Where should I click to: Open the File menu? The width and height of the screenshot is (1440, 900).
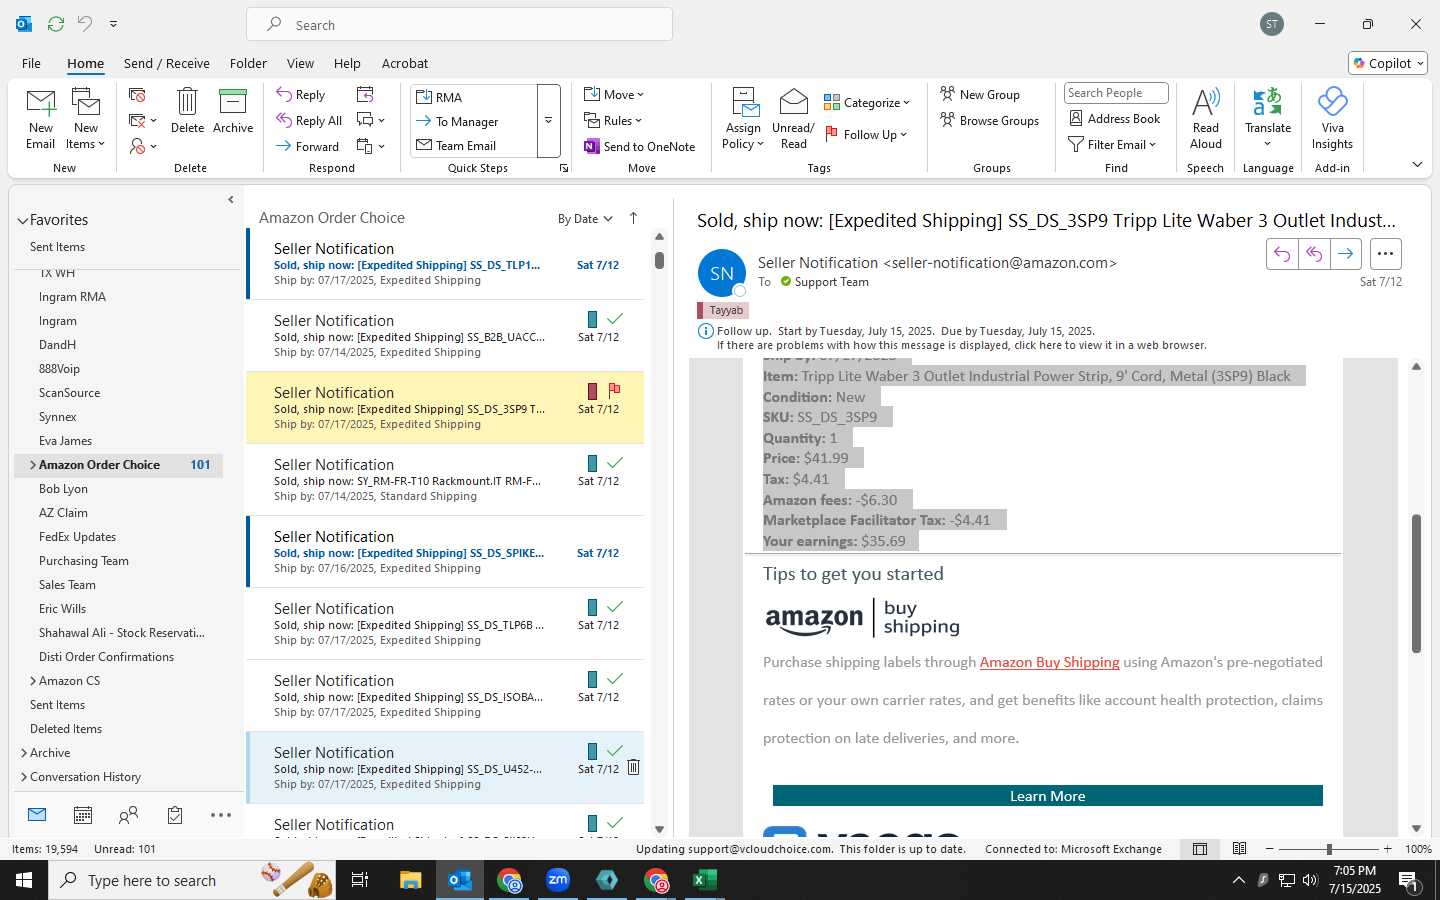31,63
